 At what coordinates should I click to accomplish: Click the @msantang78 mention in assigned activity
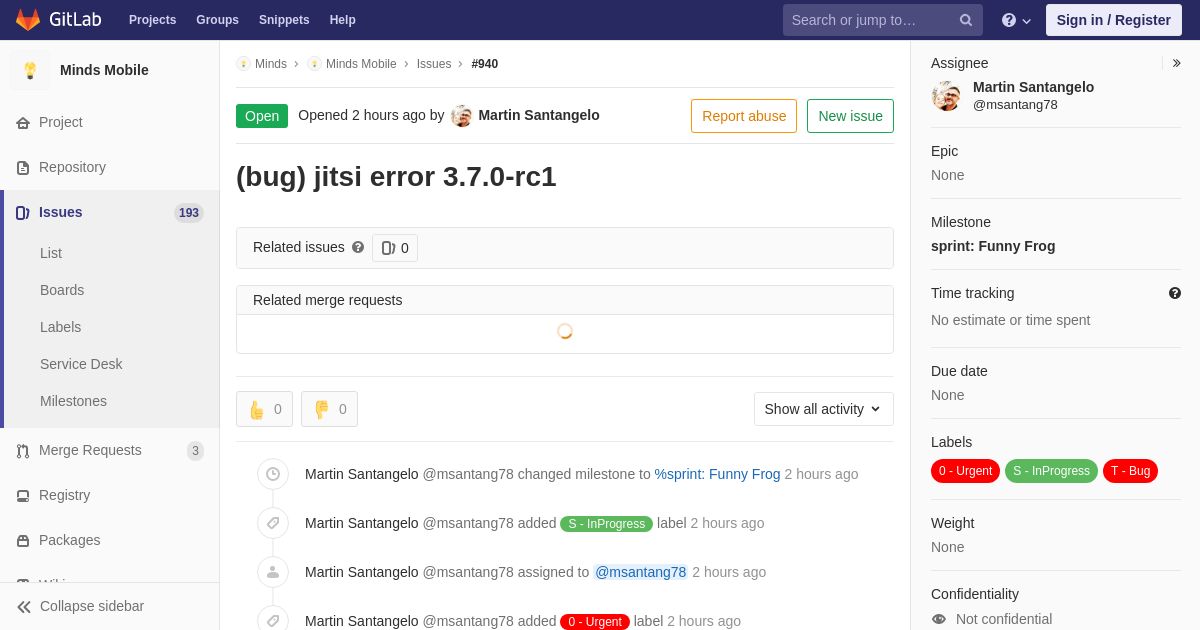pos(640,572)
